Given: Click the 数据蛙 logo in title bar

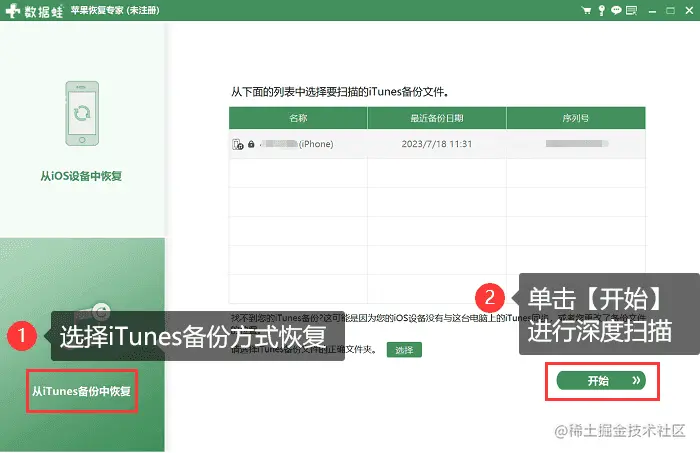Looking at the screenshot, I should (34, 10).
